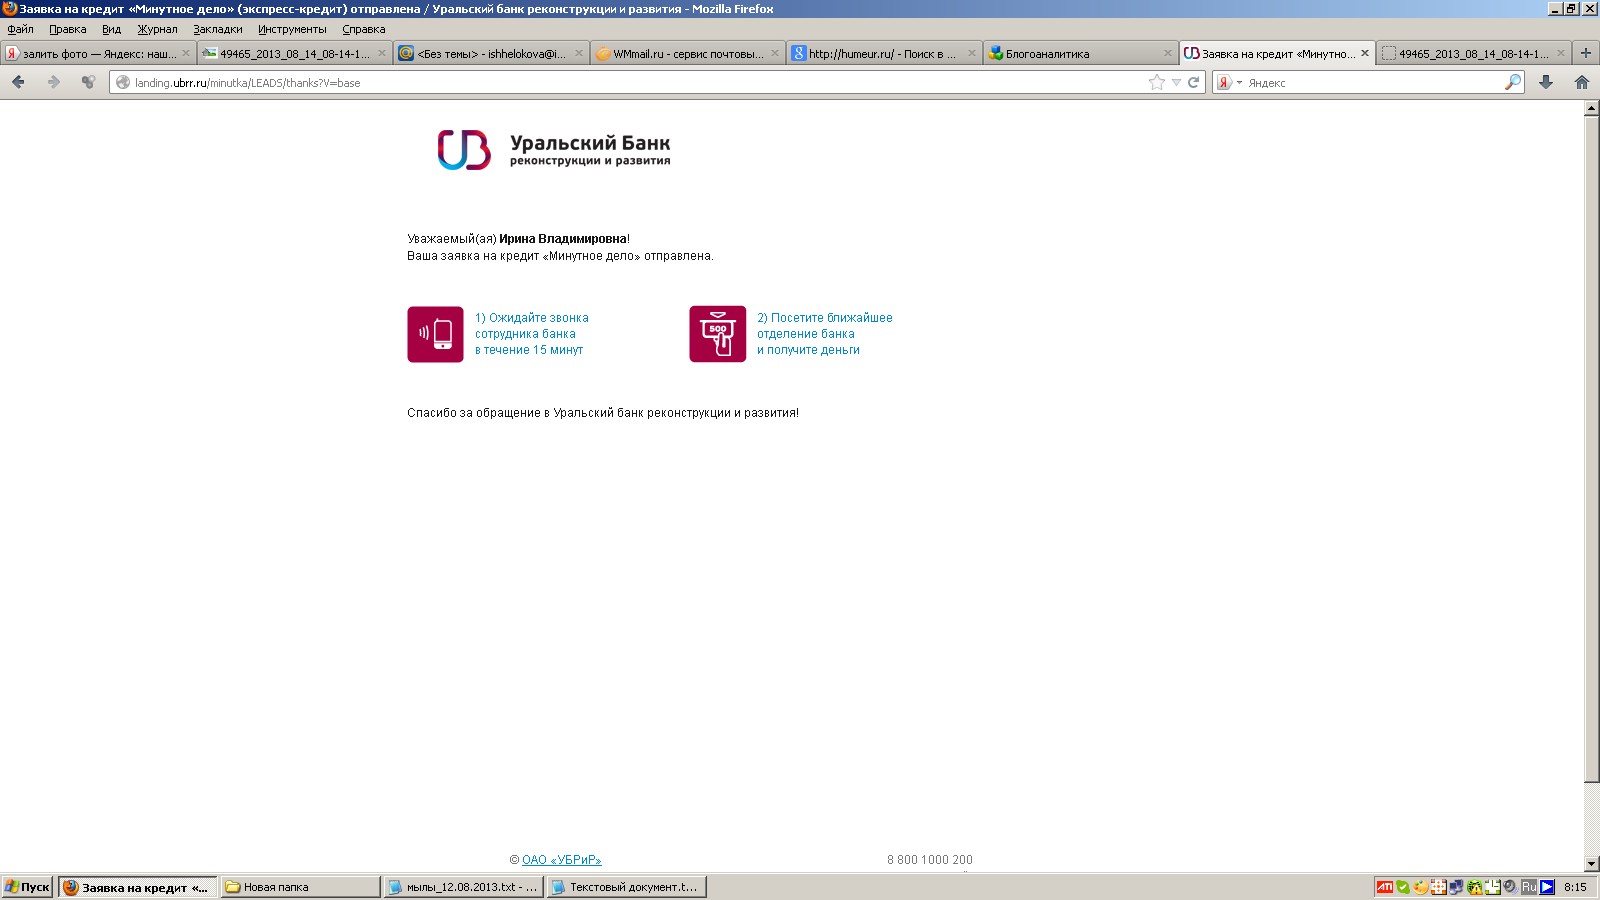Switch to the залить фото Яндекс tab
1600x900 pixels.
pyautogui.click(x=98, y=53)
